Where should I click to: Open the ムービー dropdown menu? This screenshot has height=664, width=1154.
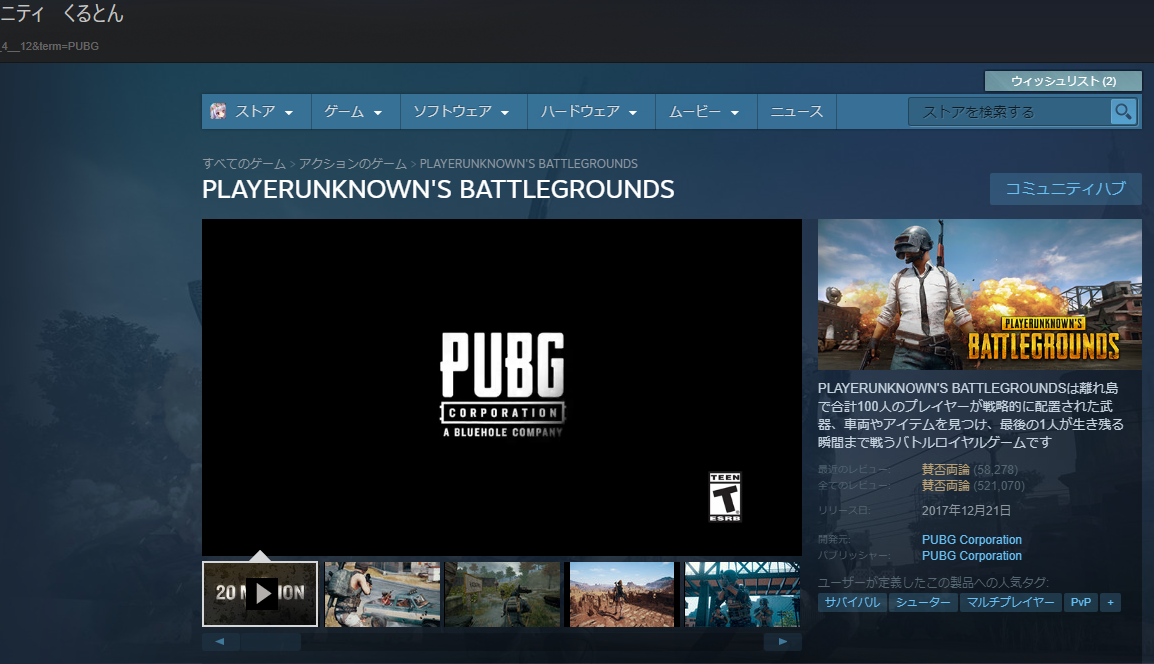[x=706, y=112]
